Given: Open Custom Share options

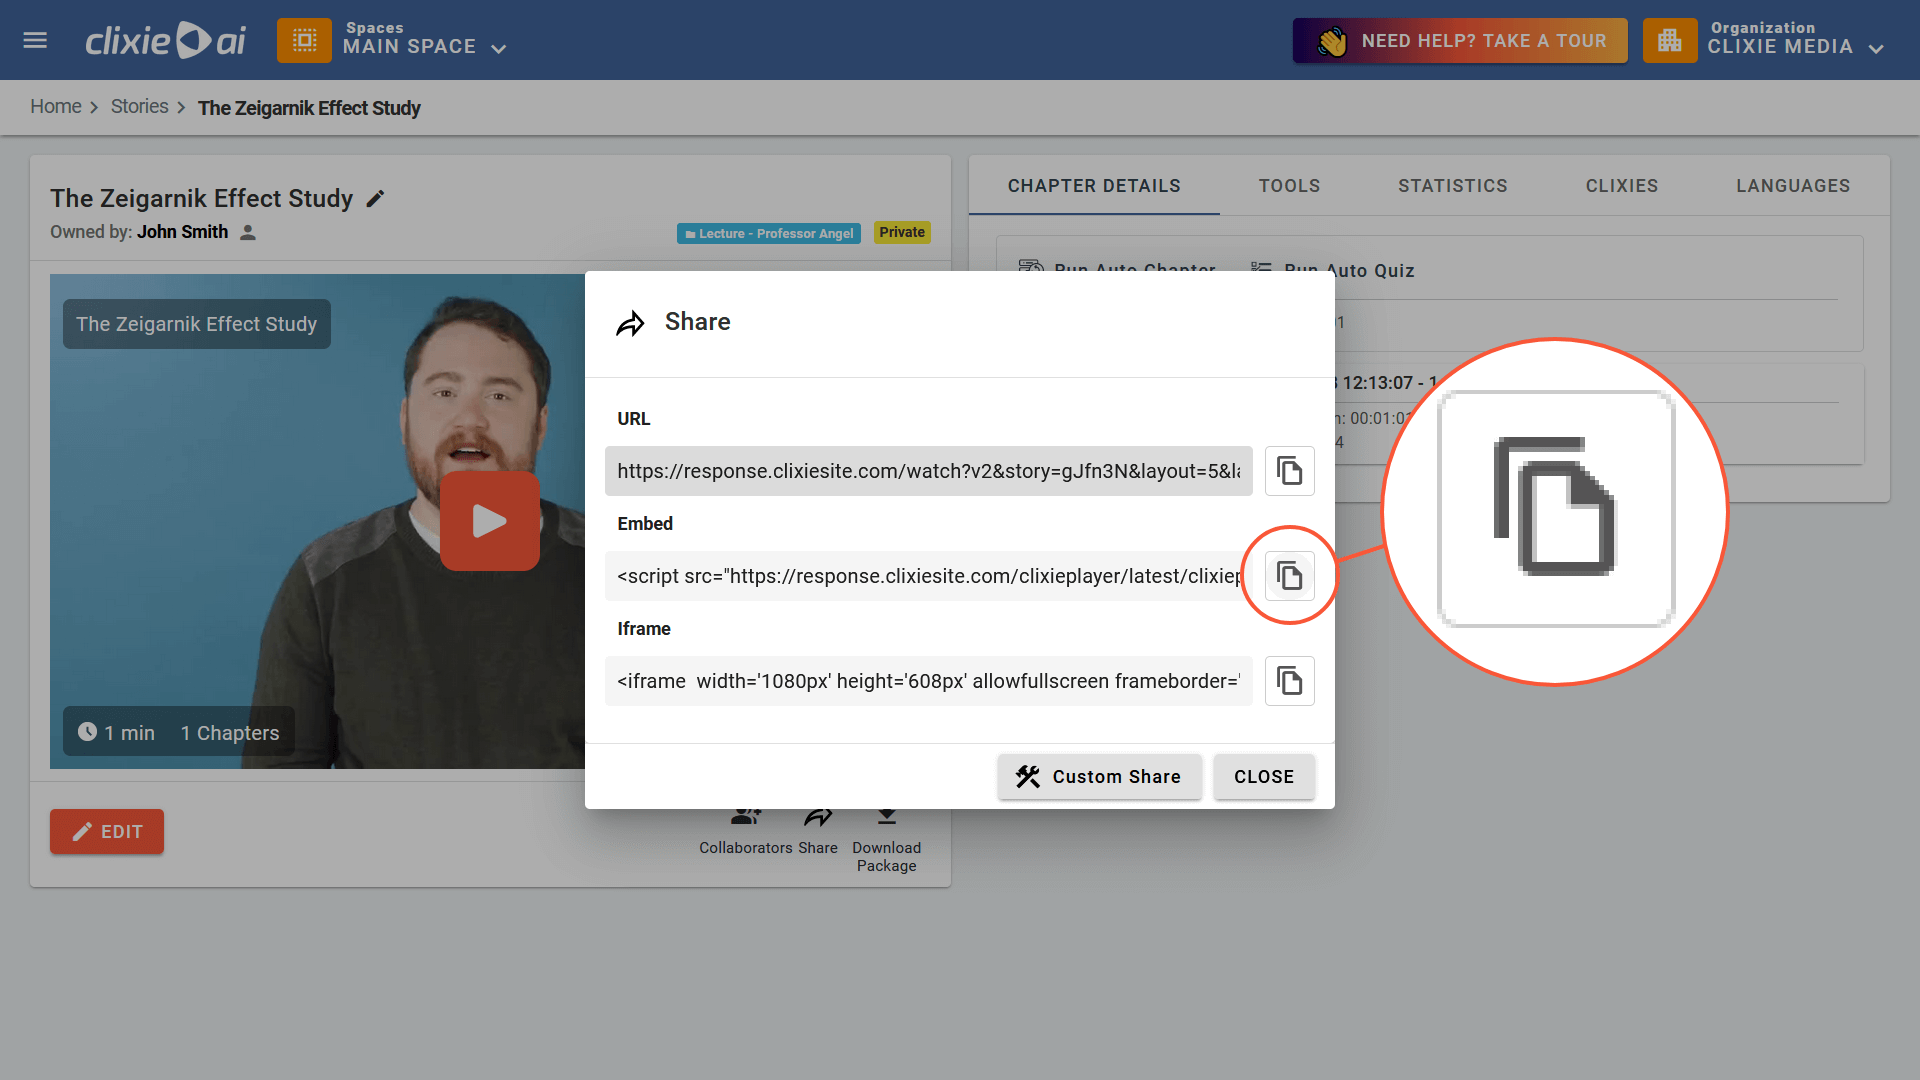Looking at the screenshot, I should click(1099, 777).
